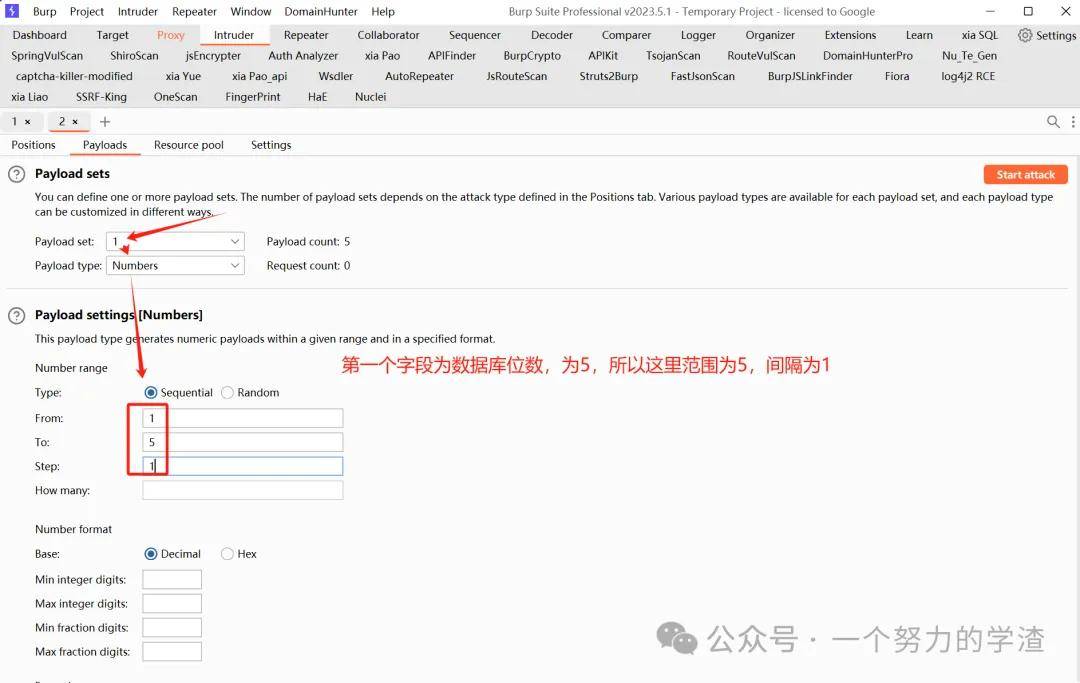
Task: Open the Intruder menu
Action: (138, 12)
